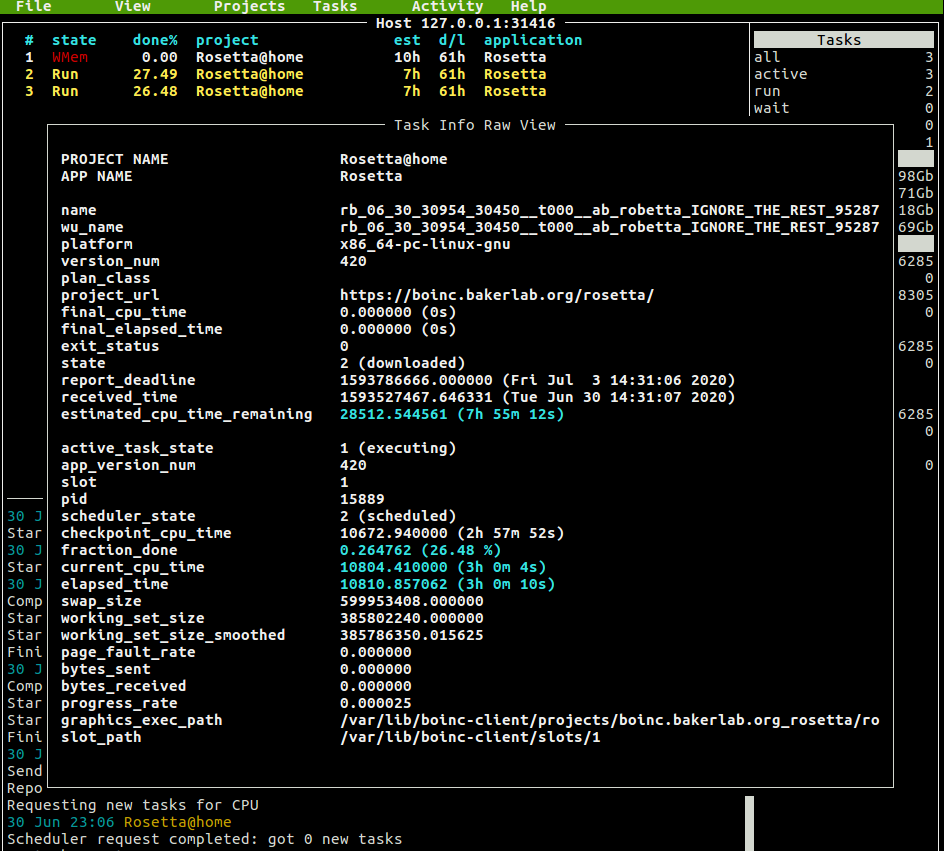Click the done% column header
This screenshot has width=944, height=851.
155,40
